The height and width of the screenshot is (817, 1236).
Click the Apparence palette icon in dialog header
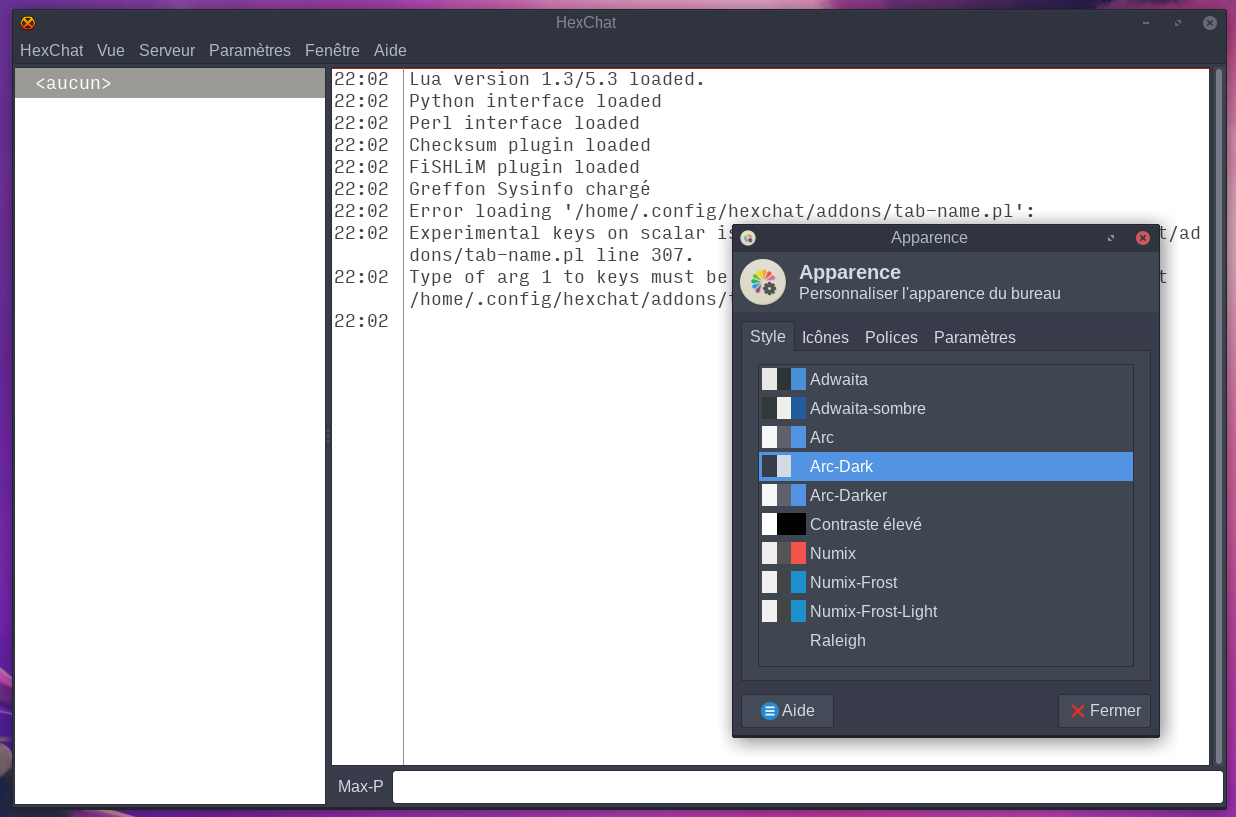click(763, 282)
